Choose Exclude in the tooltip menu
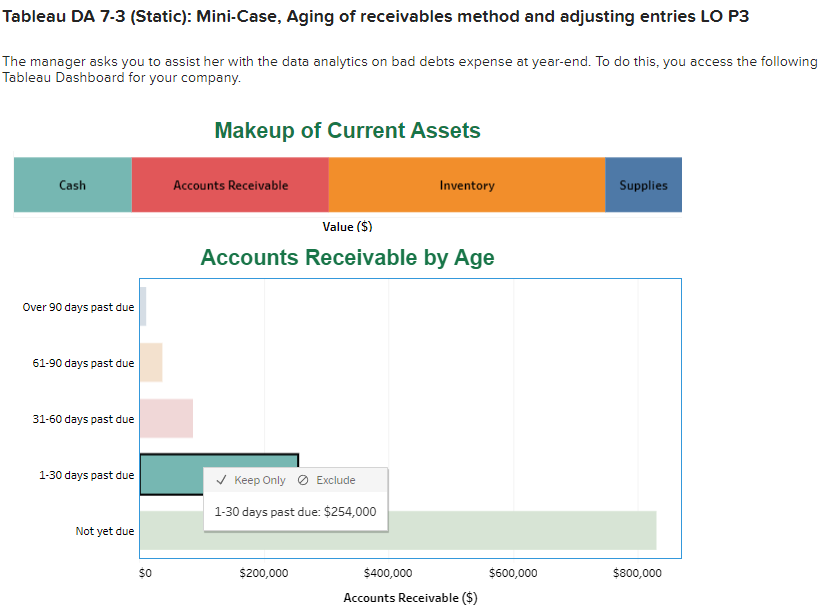This screenshot has height=615, width=837. coord(326,480)
